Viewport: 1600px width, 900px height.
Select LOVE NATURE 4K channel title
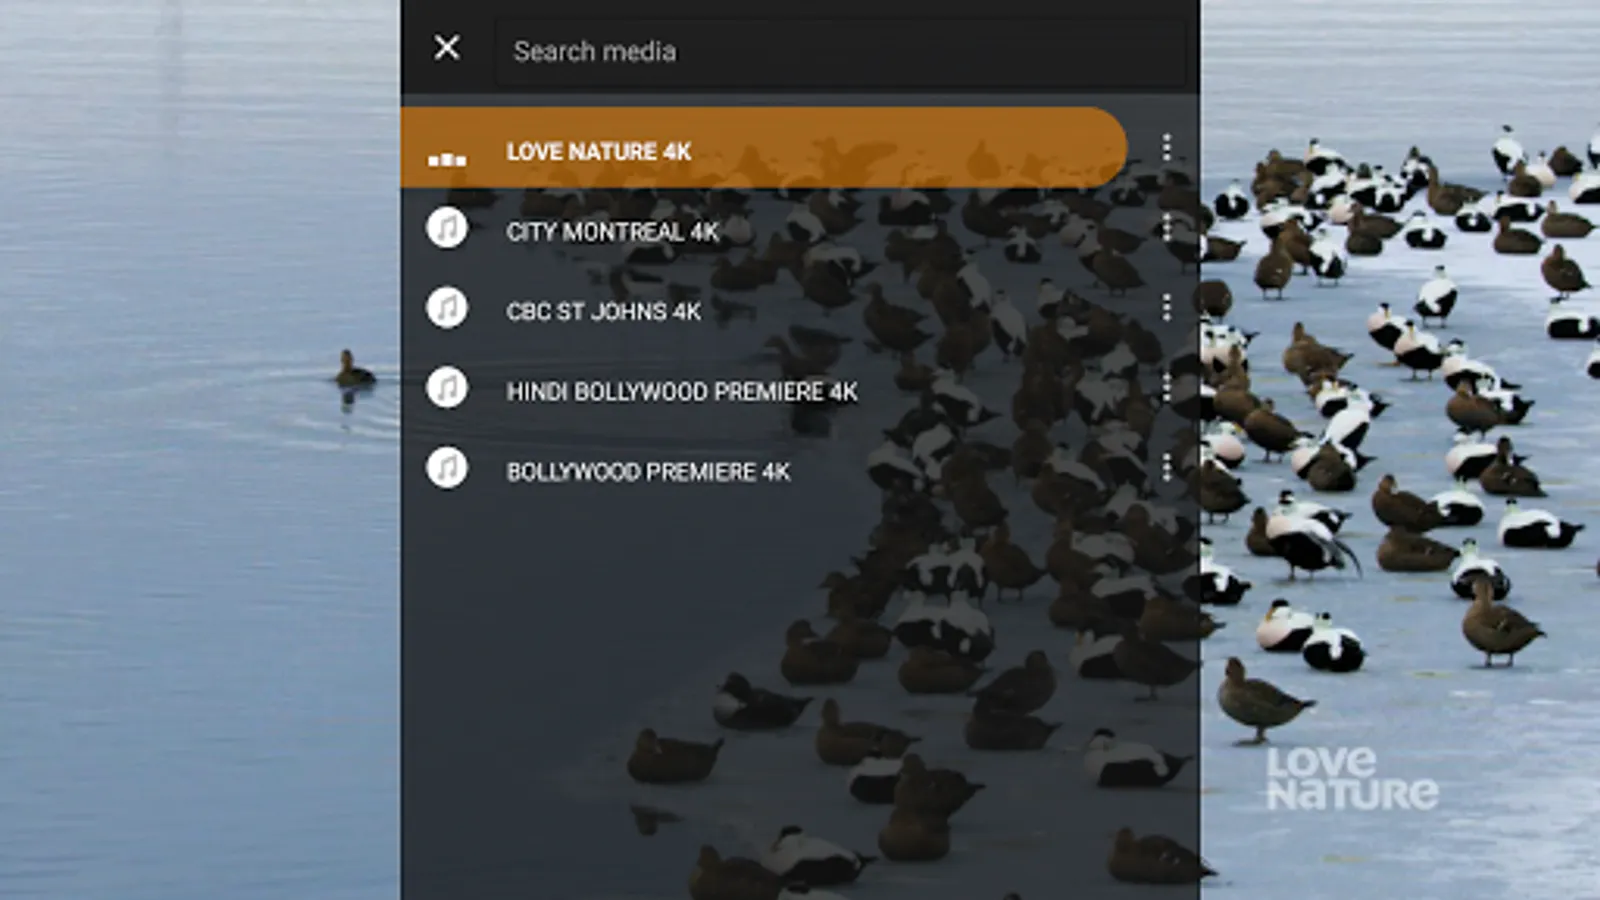pos(599,152)
